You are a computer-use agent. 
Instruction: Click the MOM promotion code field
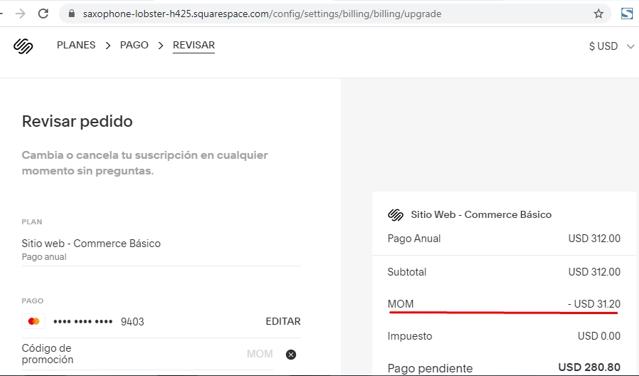click(x=260, y=354)
